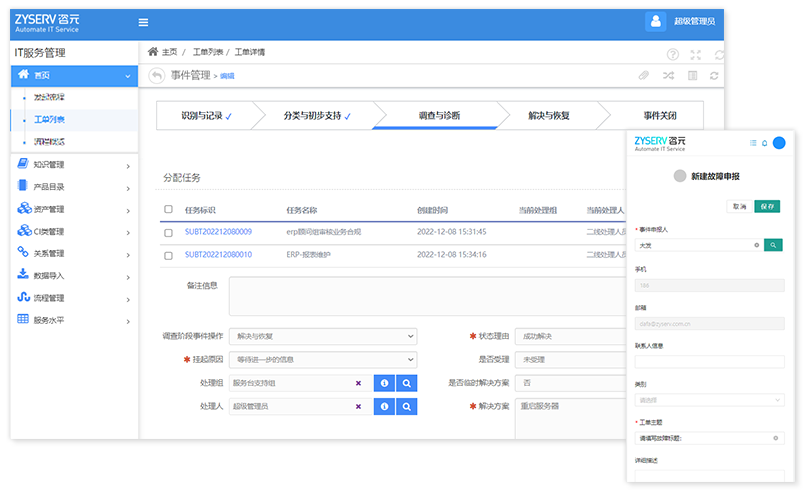
Task: Clear the 工单主题 field with the x icon
Action: pos(776,438)
